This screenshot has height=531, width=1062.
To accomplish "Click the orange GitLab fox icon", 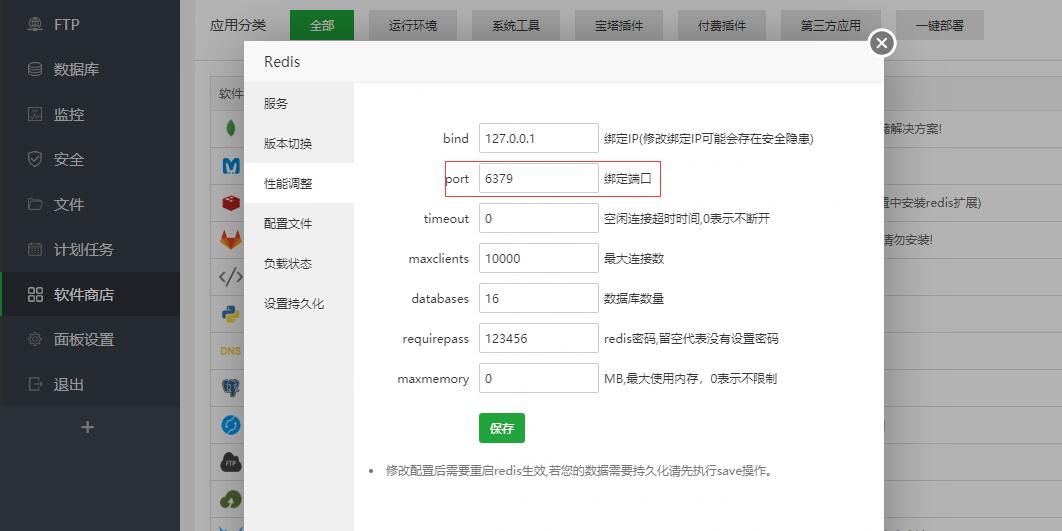I will coord(231,239).
